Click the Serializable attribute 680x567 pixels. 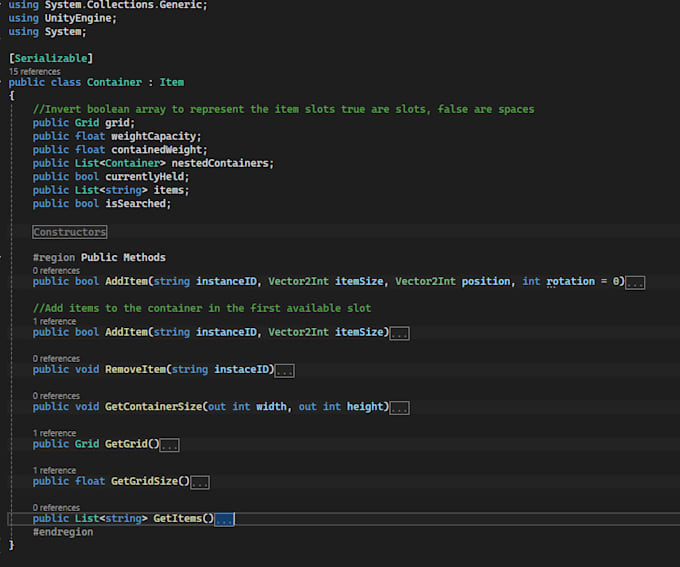click(51, 59)
